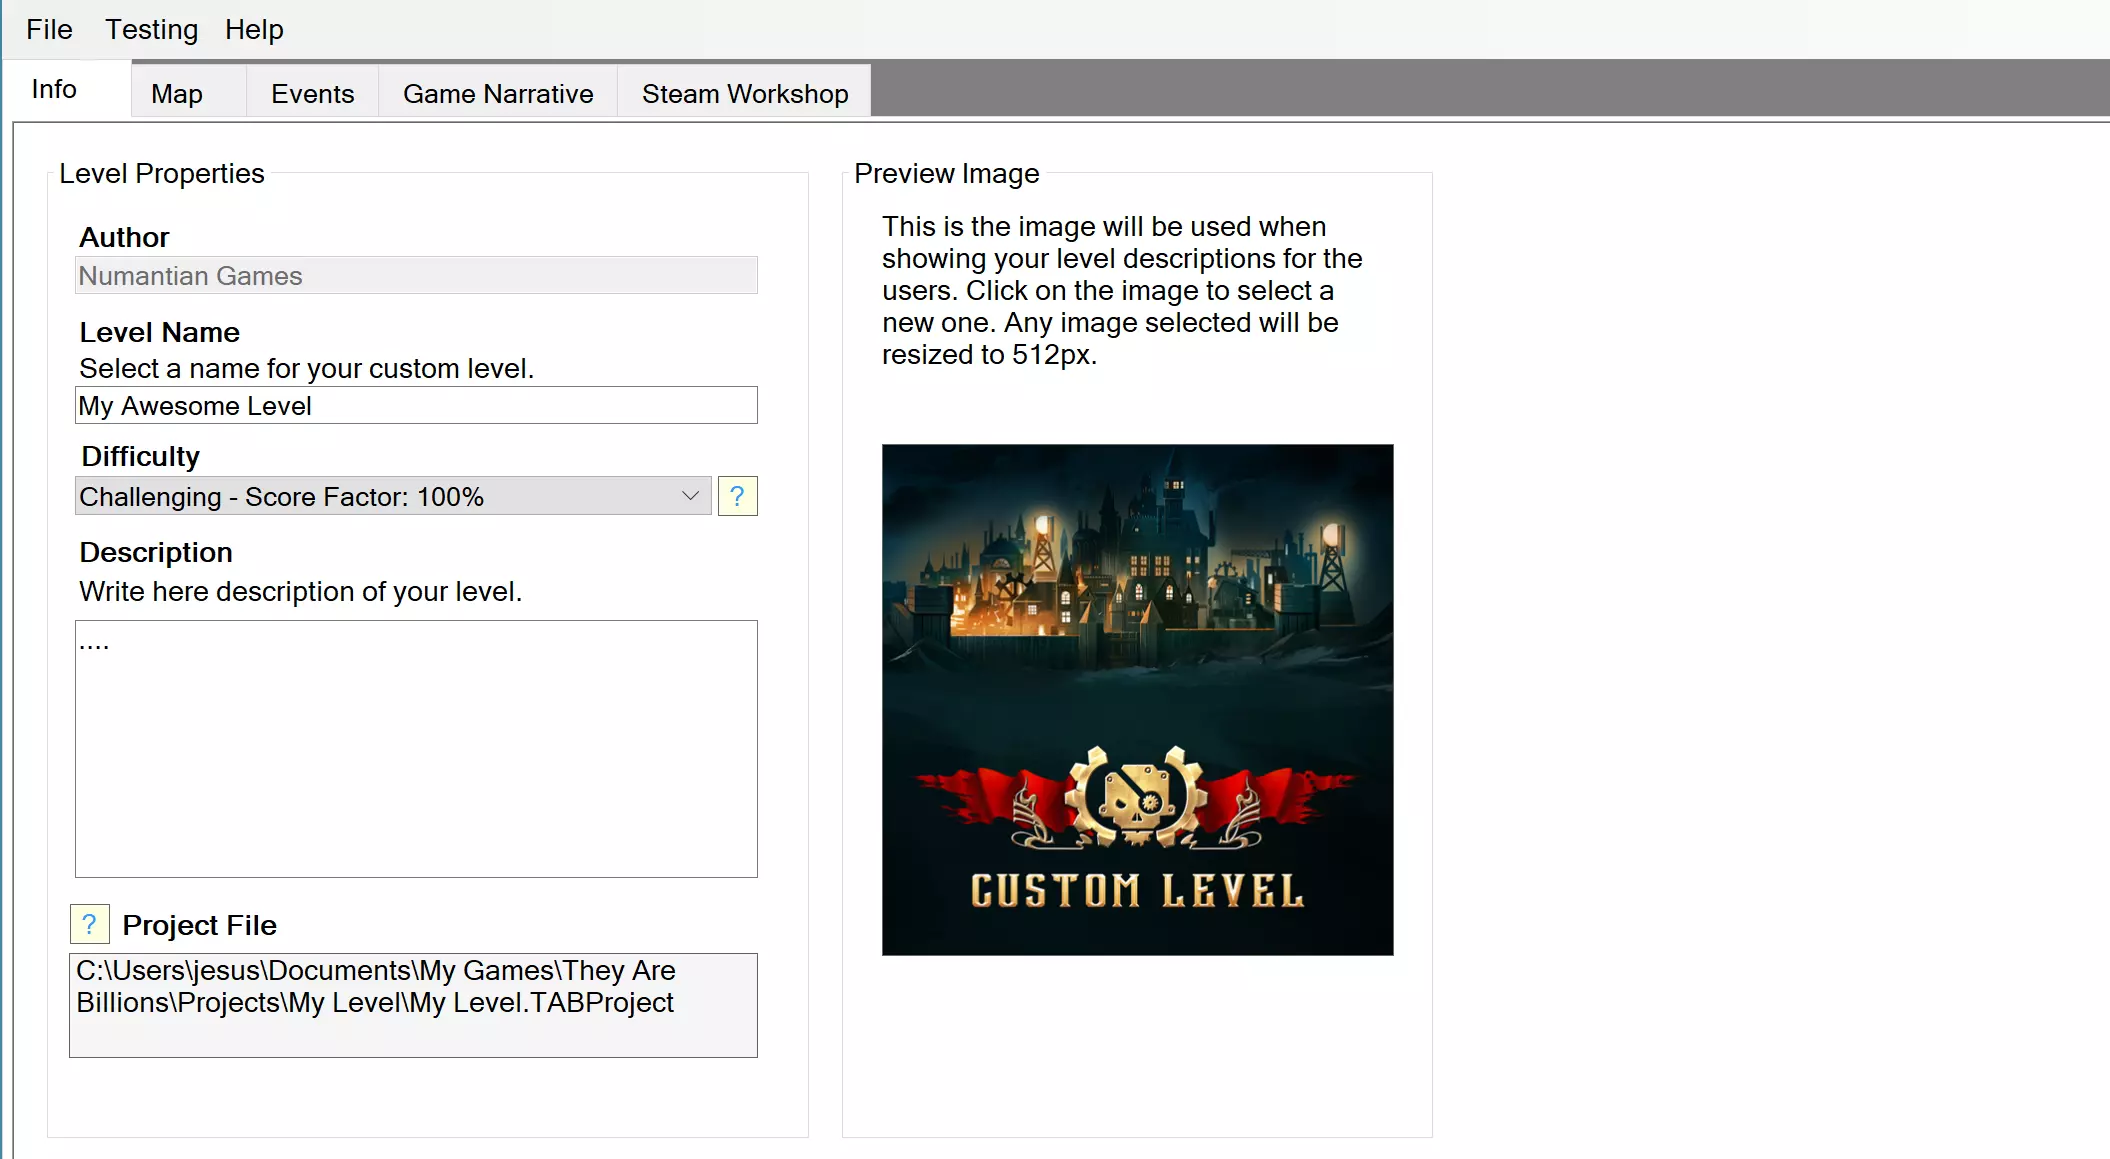Click the Difficulty help question mark icon
The height and width of the screenshot is (1159, 2110).
click(737, 496)
